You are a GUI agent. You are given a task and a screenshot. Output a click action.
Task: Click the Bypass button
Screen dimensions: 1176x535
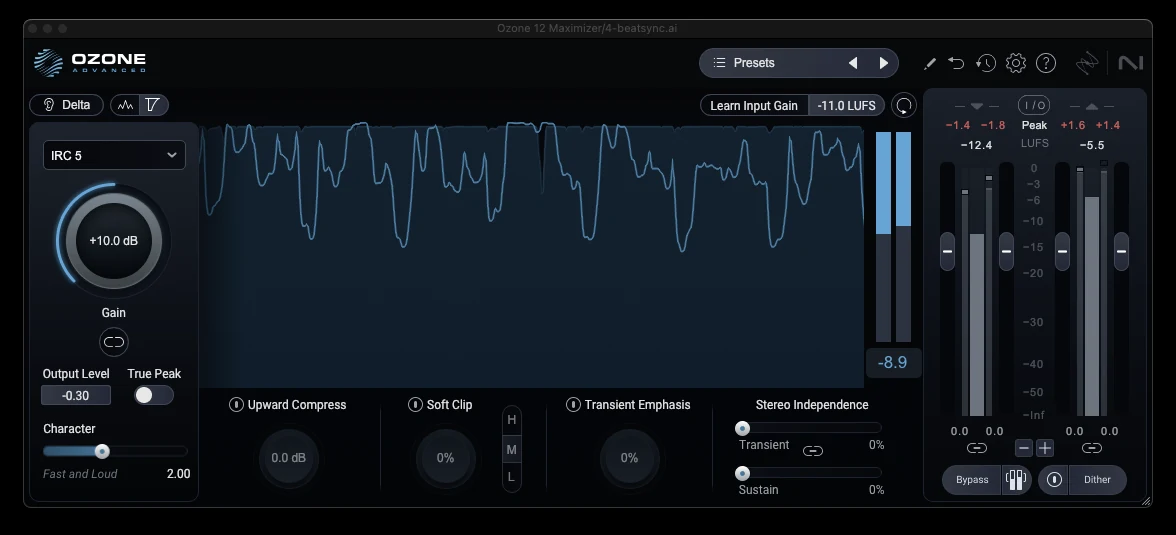972,479
